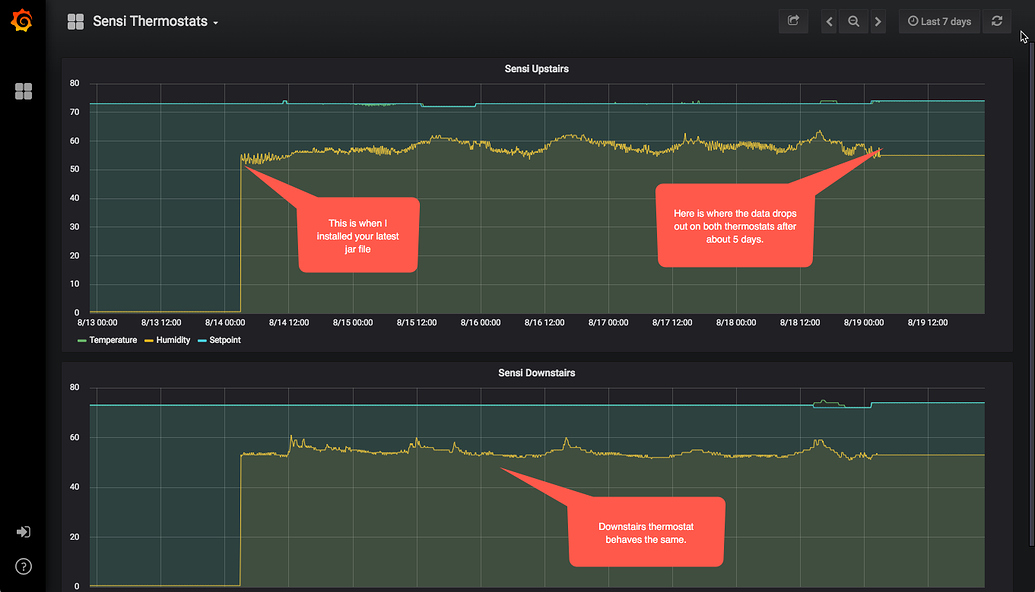Viewport: 1035px width, 592px height.
Task: Click the share dashboard icon
Action: tap(793, 21)
